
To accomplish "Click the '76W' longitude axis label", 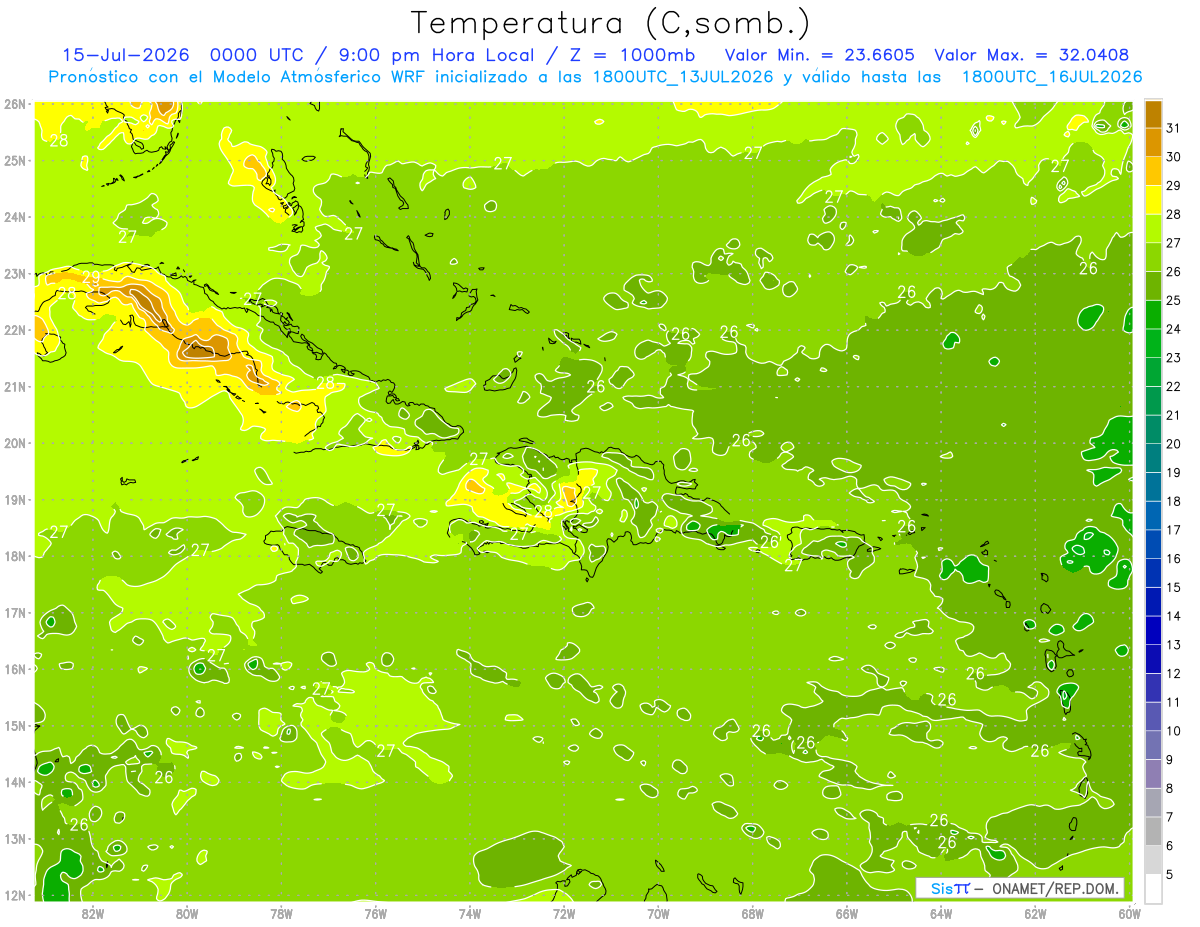I will pyautogui.click(x=376, y=914).
